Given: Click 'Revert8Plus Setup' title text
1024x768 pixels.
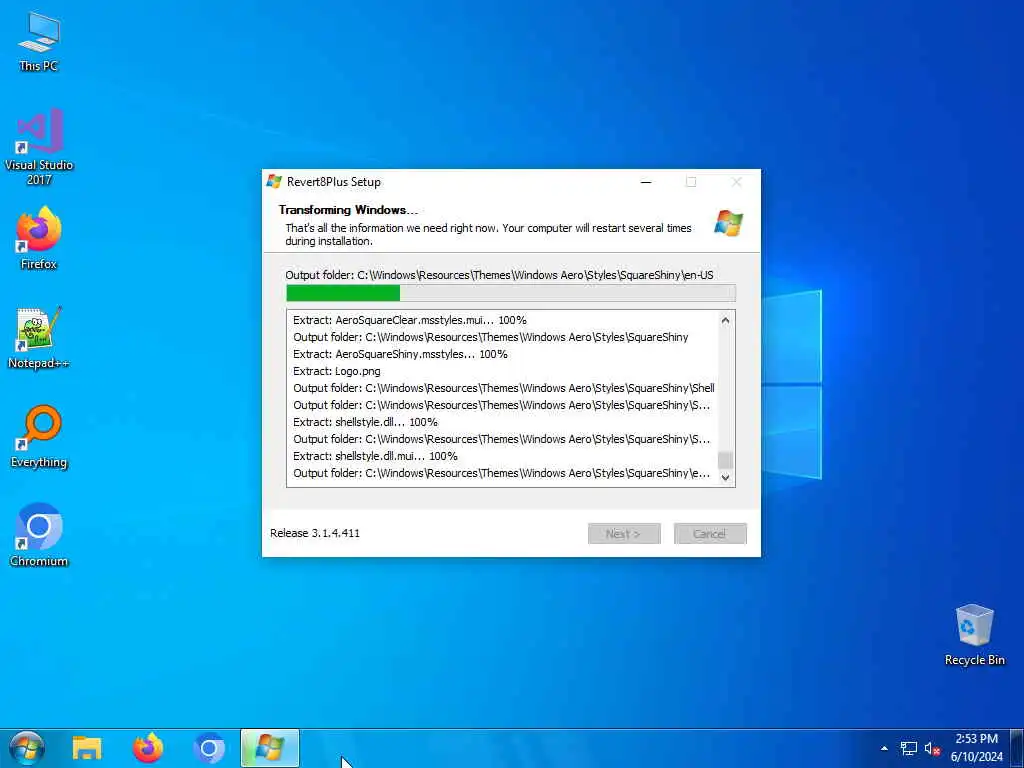Looking at the screenshot, I should point(334,182).
